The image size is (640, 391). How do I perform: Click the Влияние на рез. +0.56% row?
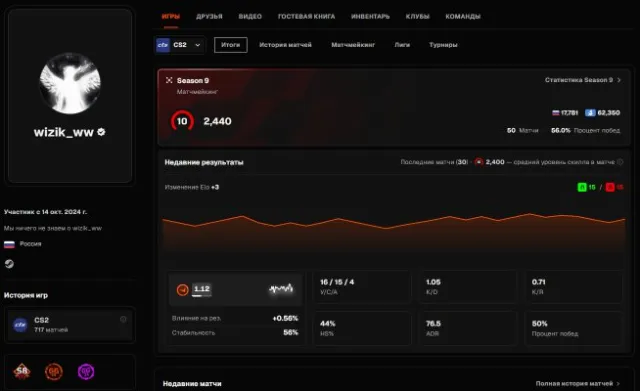point(235,318)
